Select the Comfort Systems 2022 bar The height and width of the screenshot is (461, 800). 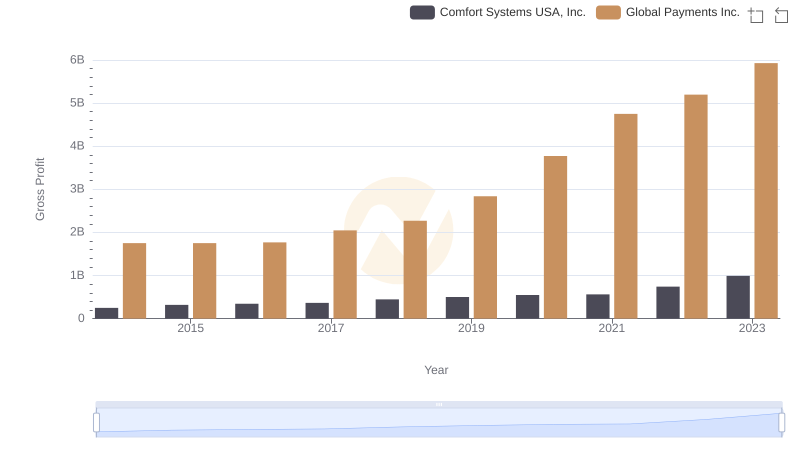click(667, 302)
